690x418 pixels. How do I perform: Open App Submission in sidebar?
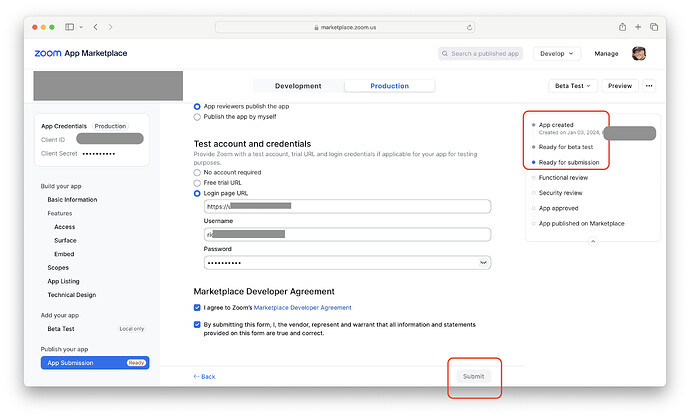[95, 363]
